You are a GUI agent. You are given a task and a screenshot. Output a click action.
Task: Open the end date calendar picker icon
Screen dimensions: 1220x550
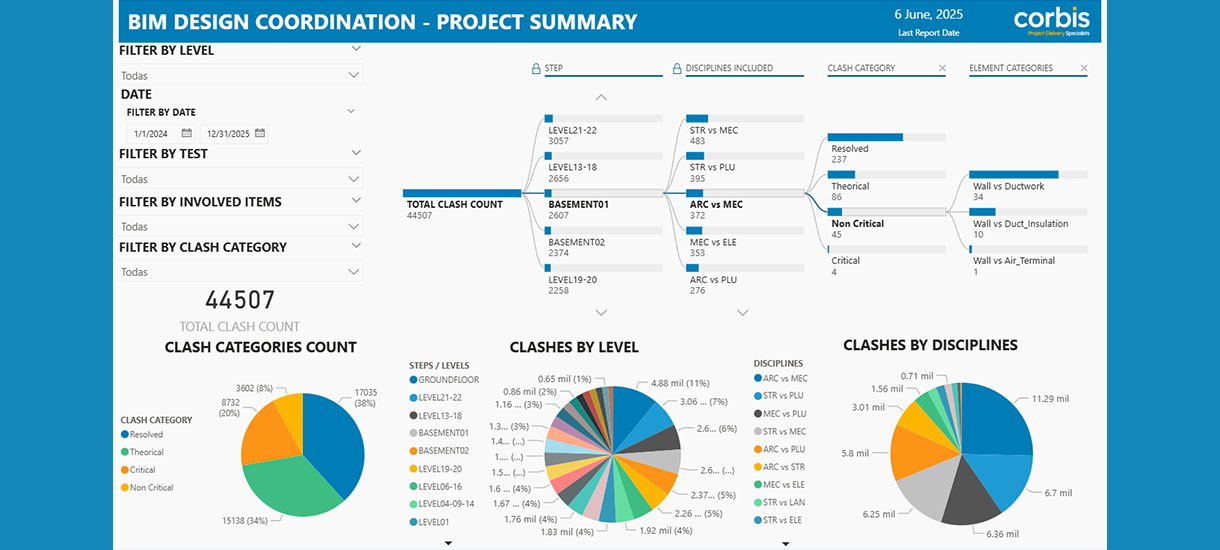pos(260,133)
